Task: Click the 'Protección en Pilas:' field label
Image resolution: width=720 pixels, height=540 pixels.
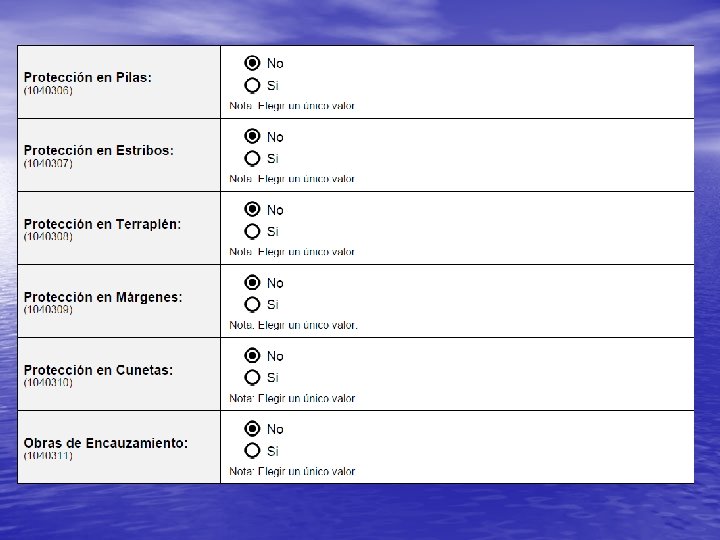Action: click(x=88, y=77)
